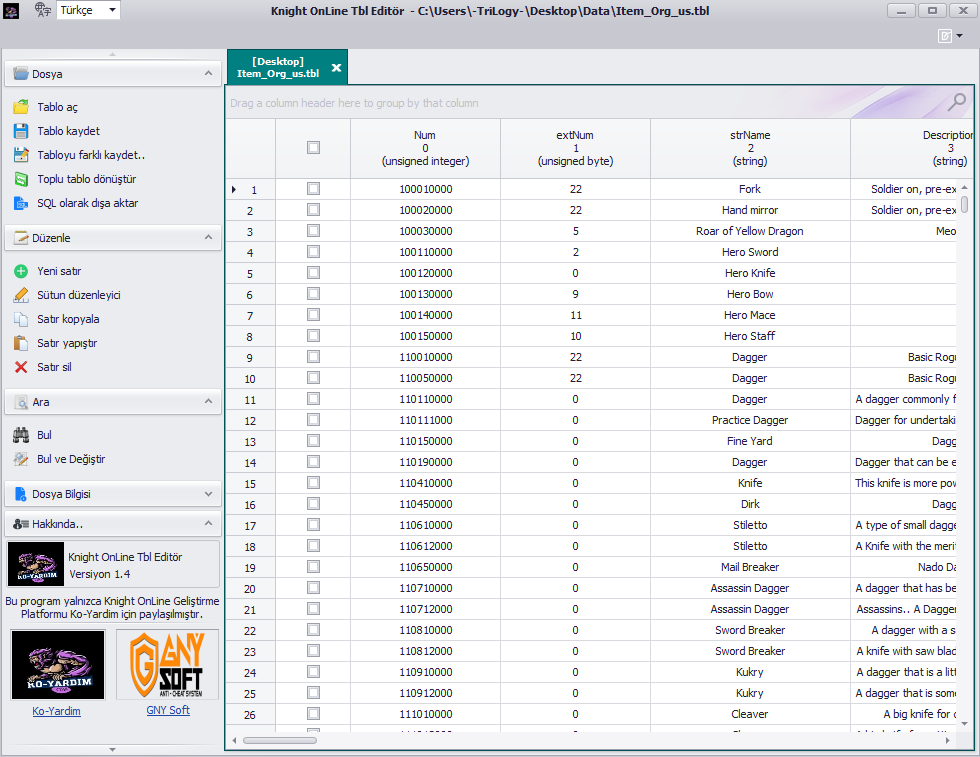Open the GNY Soft link
Image resolution: width=980 pixels, height=757 pixels.
(x=167, y=710)
